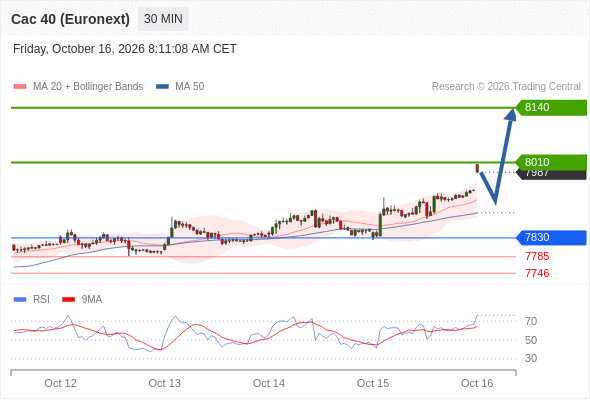Click the Cac 40 (Euronext) title
590x400 pixels.
(70, 19)
